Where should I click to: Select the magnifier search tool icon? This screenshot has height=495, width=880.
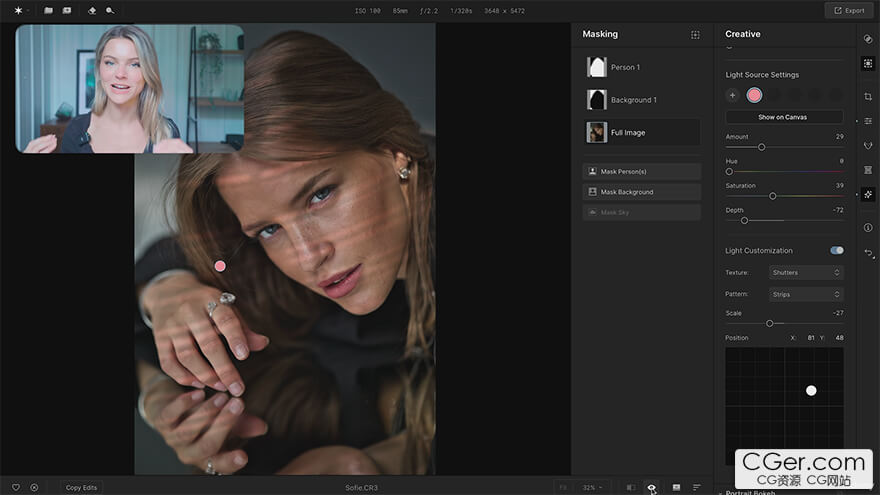[110, 11]
